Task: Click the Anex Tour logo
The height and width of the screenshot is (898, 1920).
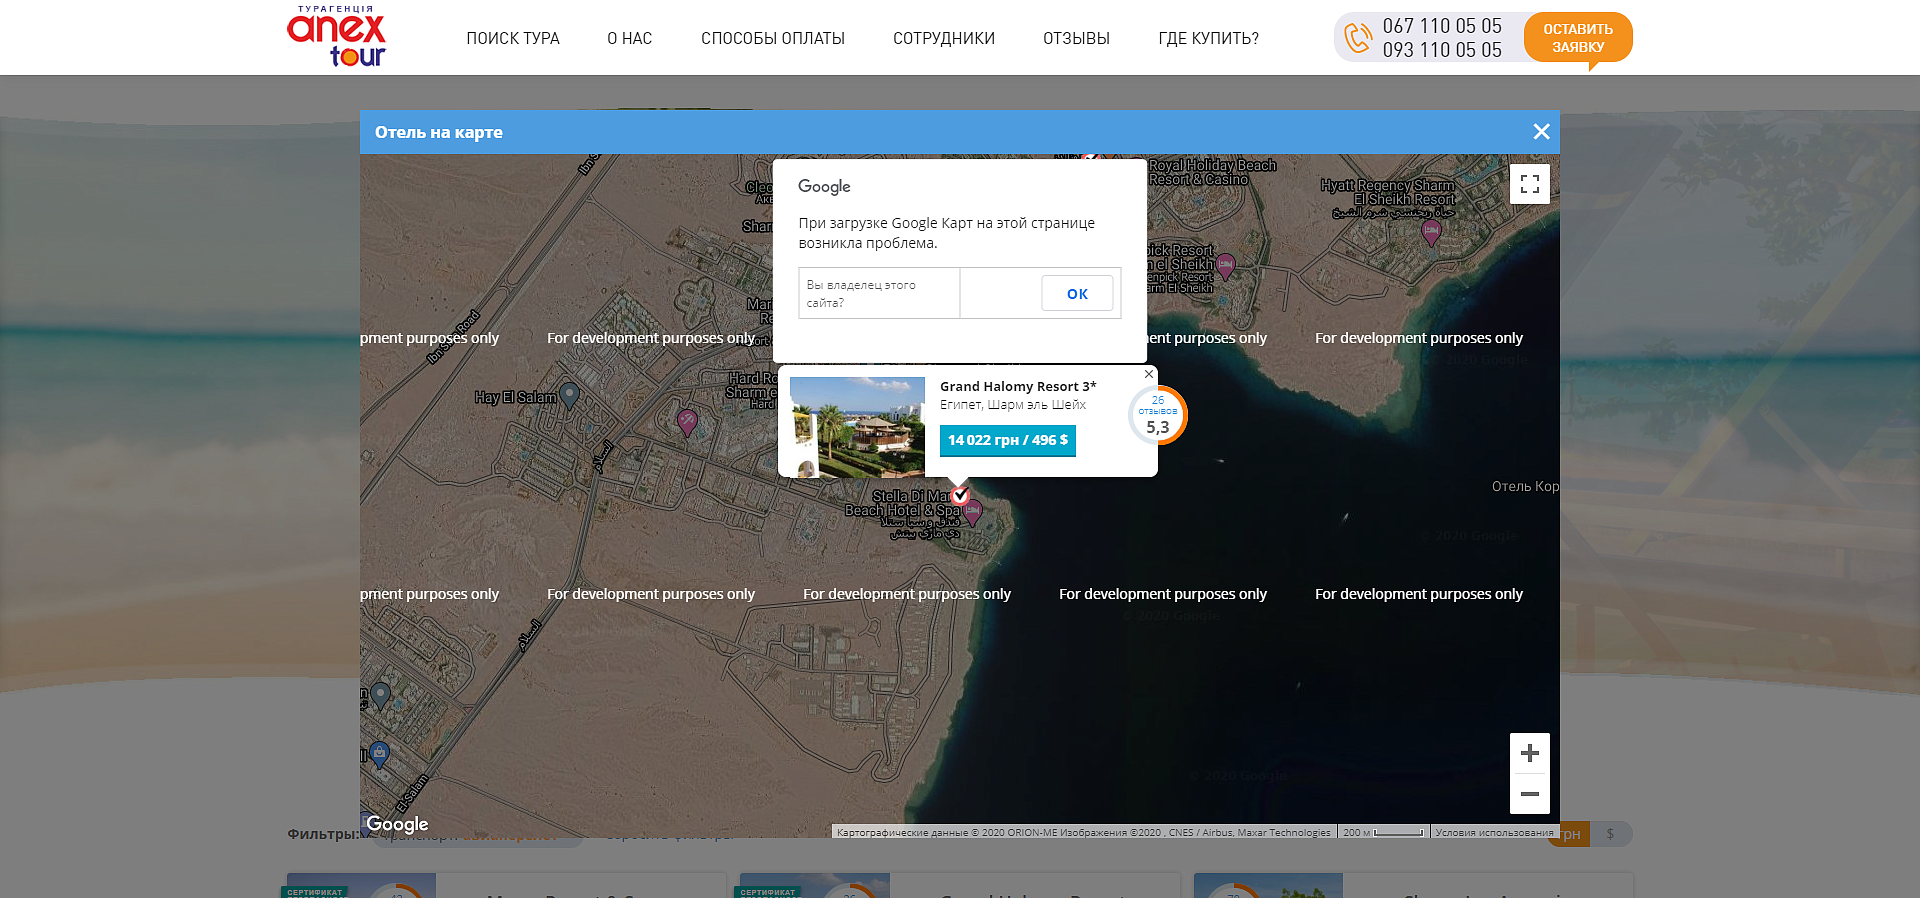Action: pos(337,37)
